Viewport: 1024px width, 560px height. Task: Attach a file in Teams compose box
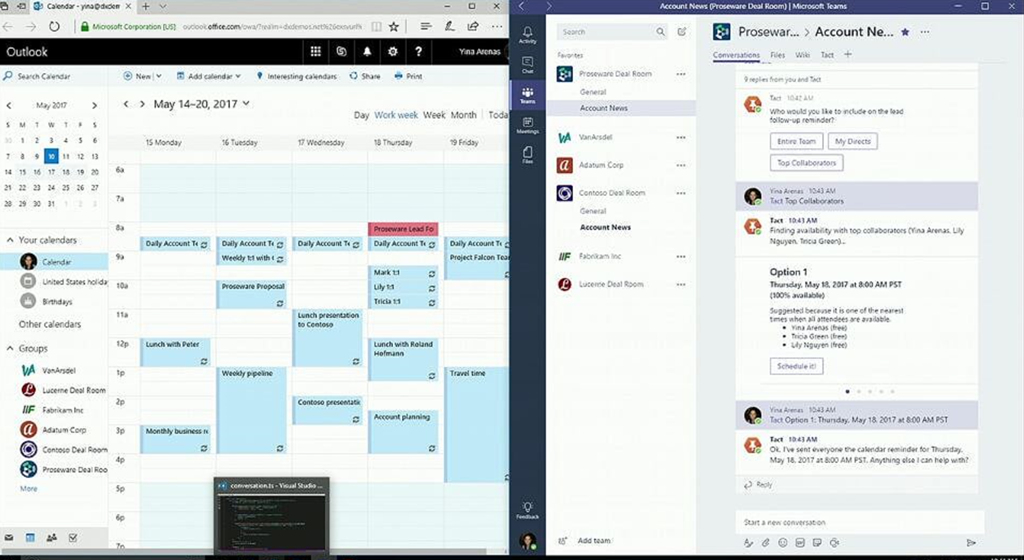click(765, 542)
